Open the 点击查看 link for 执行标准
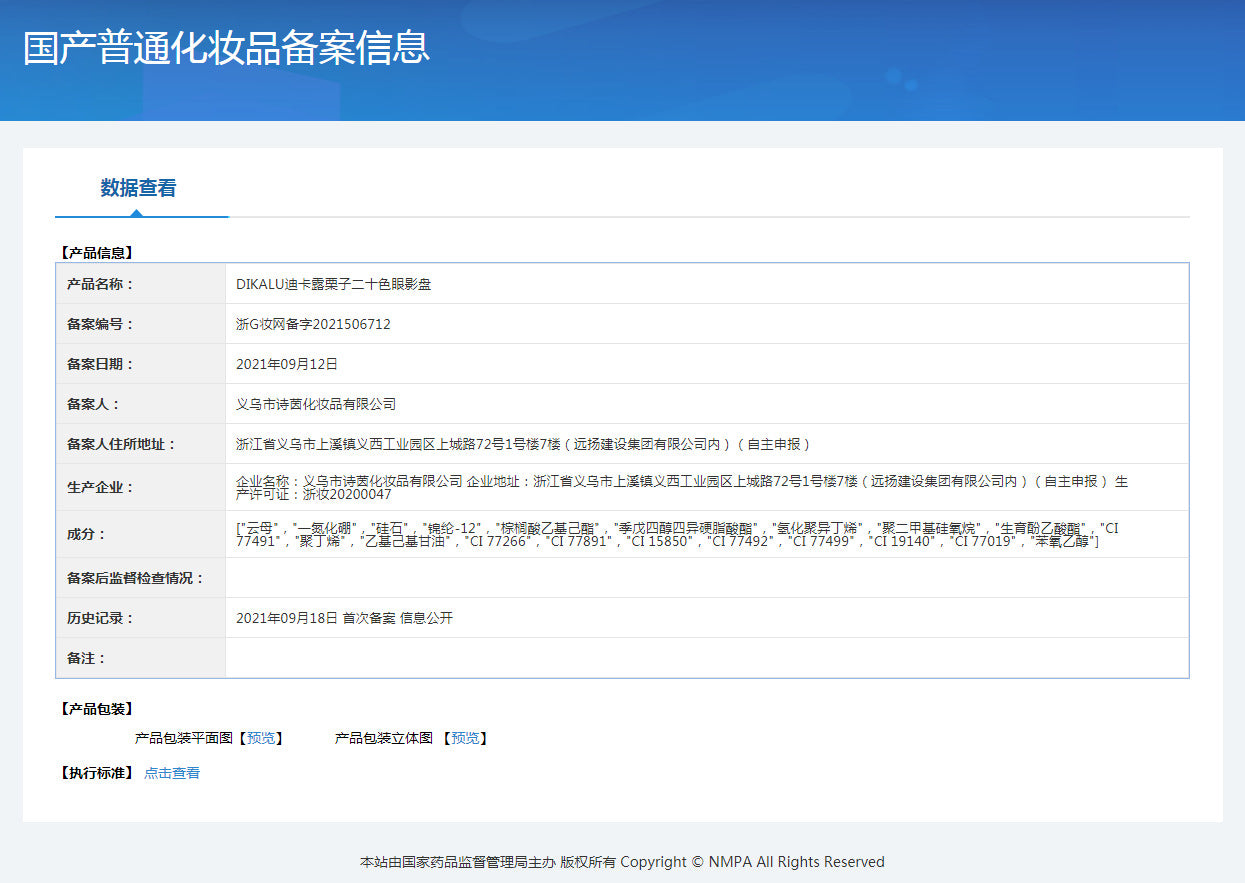 (172, 773)
